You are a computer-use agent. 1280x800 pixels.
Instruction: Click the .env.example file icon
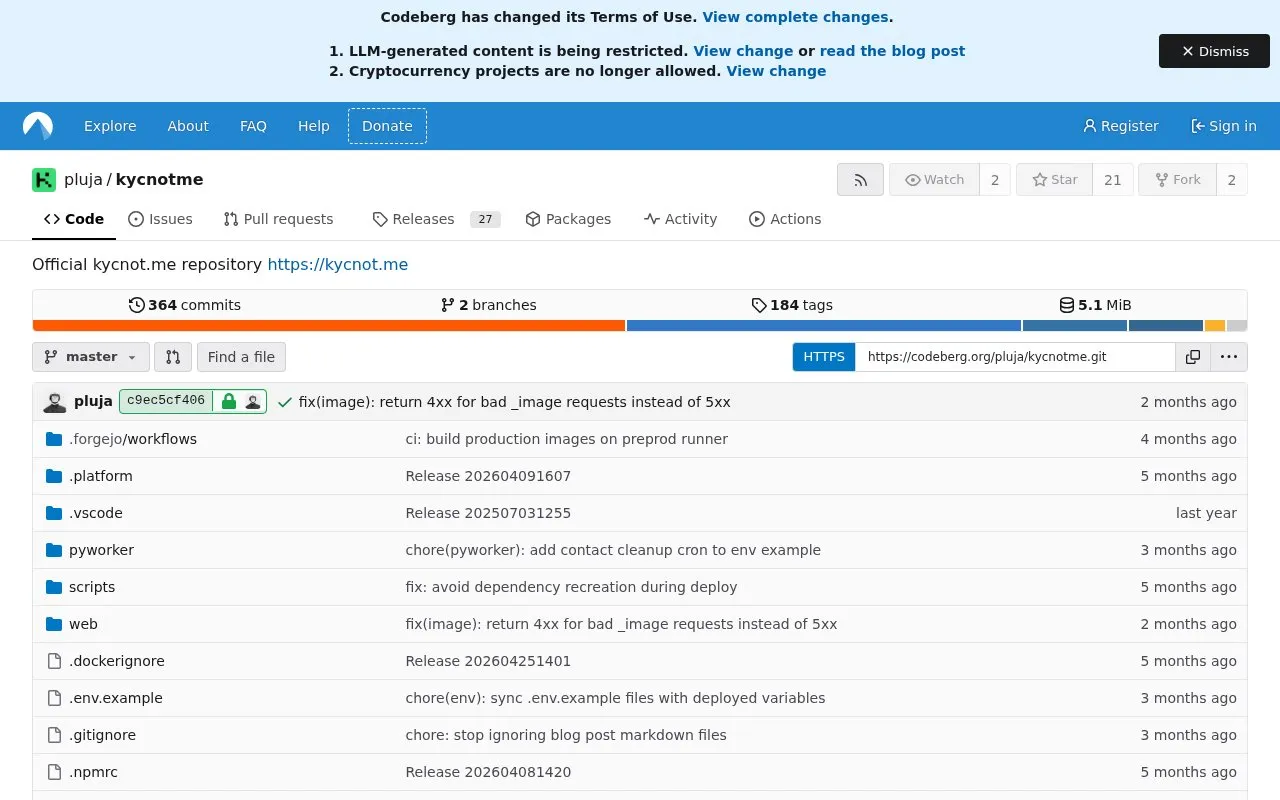point(54,698)
